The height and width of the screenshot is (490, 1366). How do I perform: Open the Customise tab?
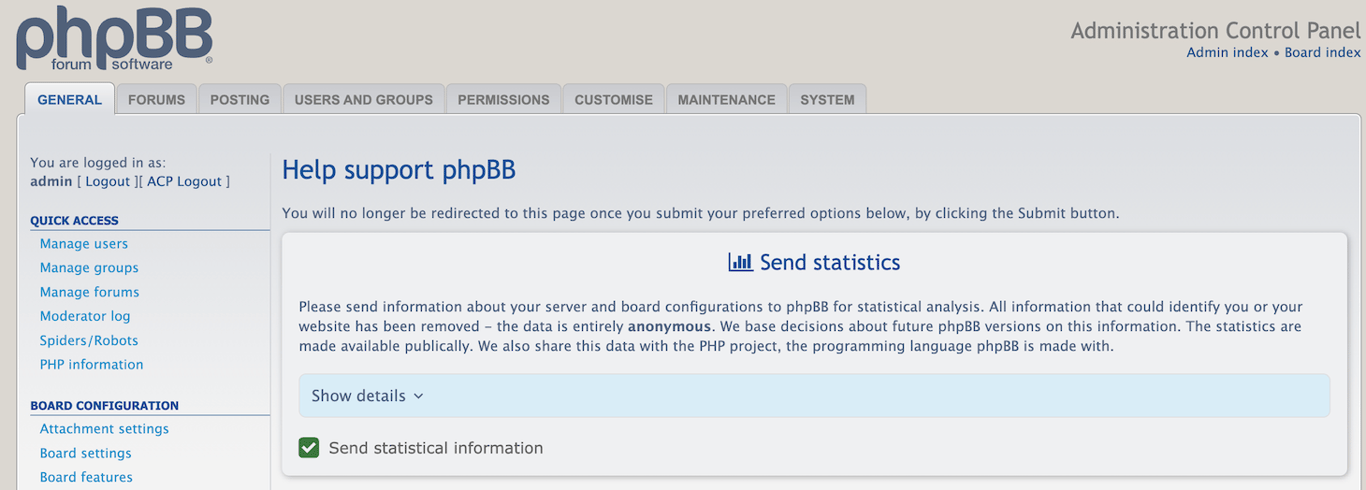614,99
